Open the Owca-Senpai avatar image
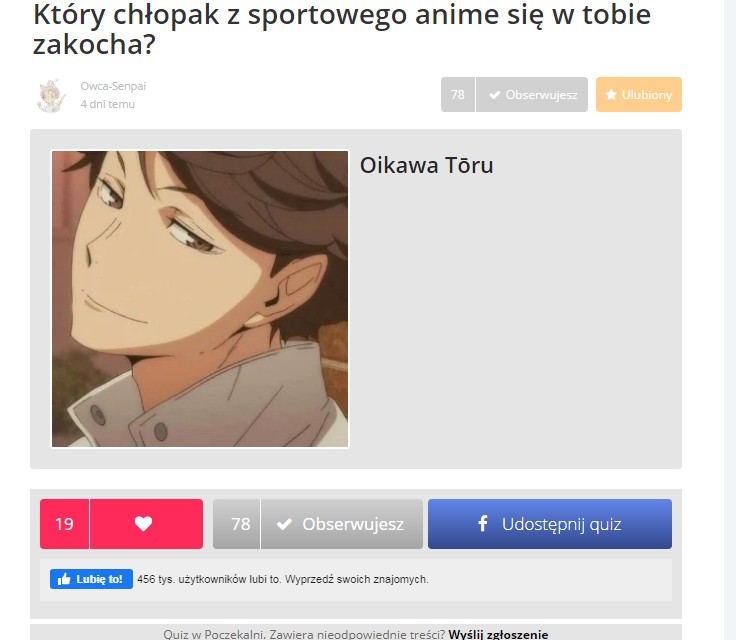The image size is (736, 640). pos(51,95)
